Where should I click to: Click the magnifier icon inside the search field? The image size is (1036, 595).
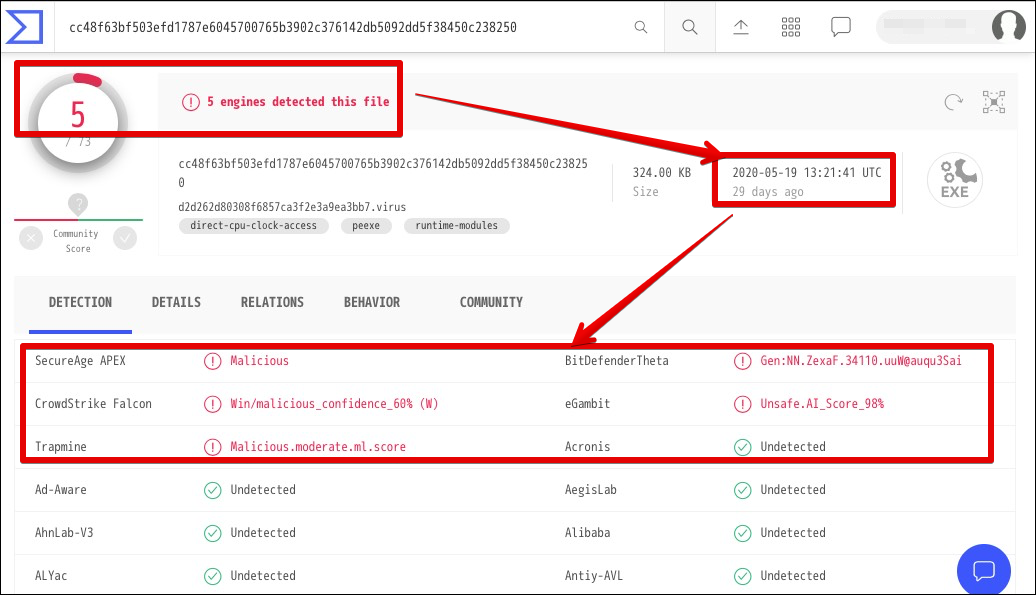[641, 27]
